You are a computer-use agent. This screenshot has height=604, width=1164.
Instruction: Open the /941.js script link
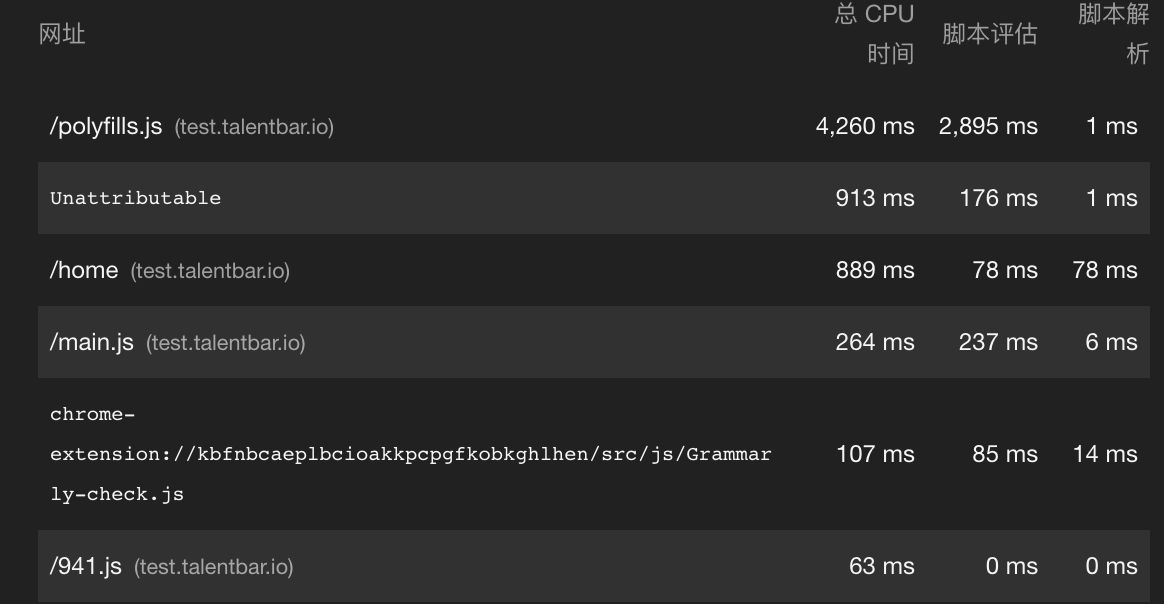(x=86, y=567)
